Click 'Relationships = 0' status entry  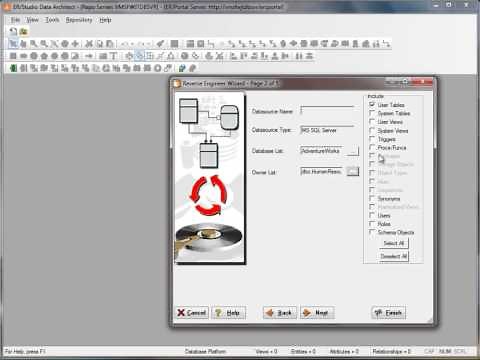tap(392, 351)
